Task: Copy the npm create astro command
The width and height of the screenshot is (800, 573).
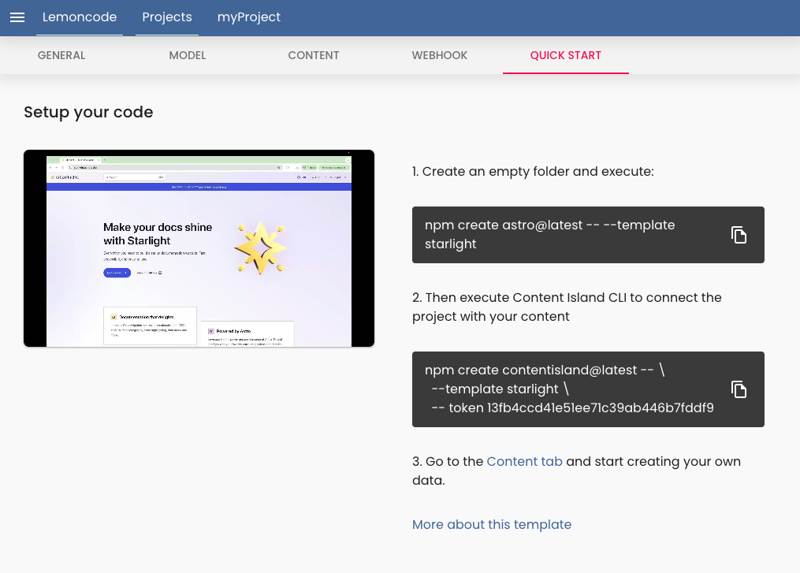Action: point(738,235)
